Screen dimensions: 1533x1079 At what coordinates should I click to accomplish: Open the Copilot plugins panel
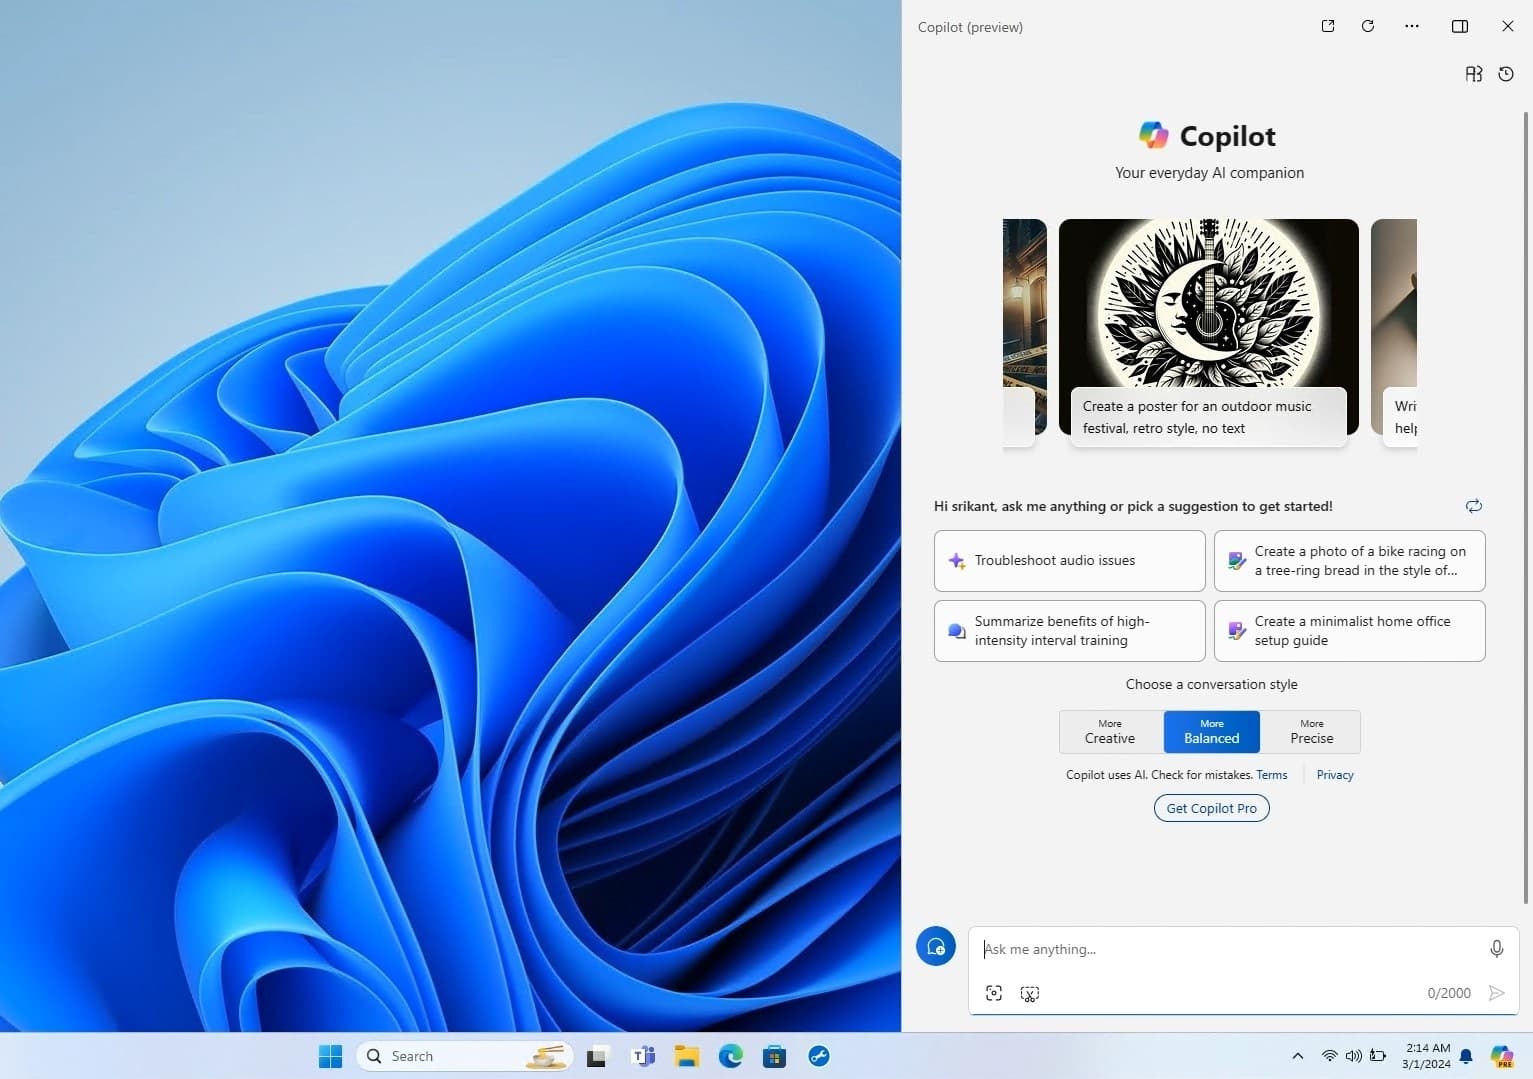tap(1474, 74)
